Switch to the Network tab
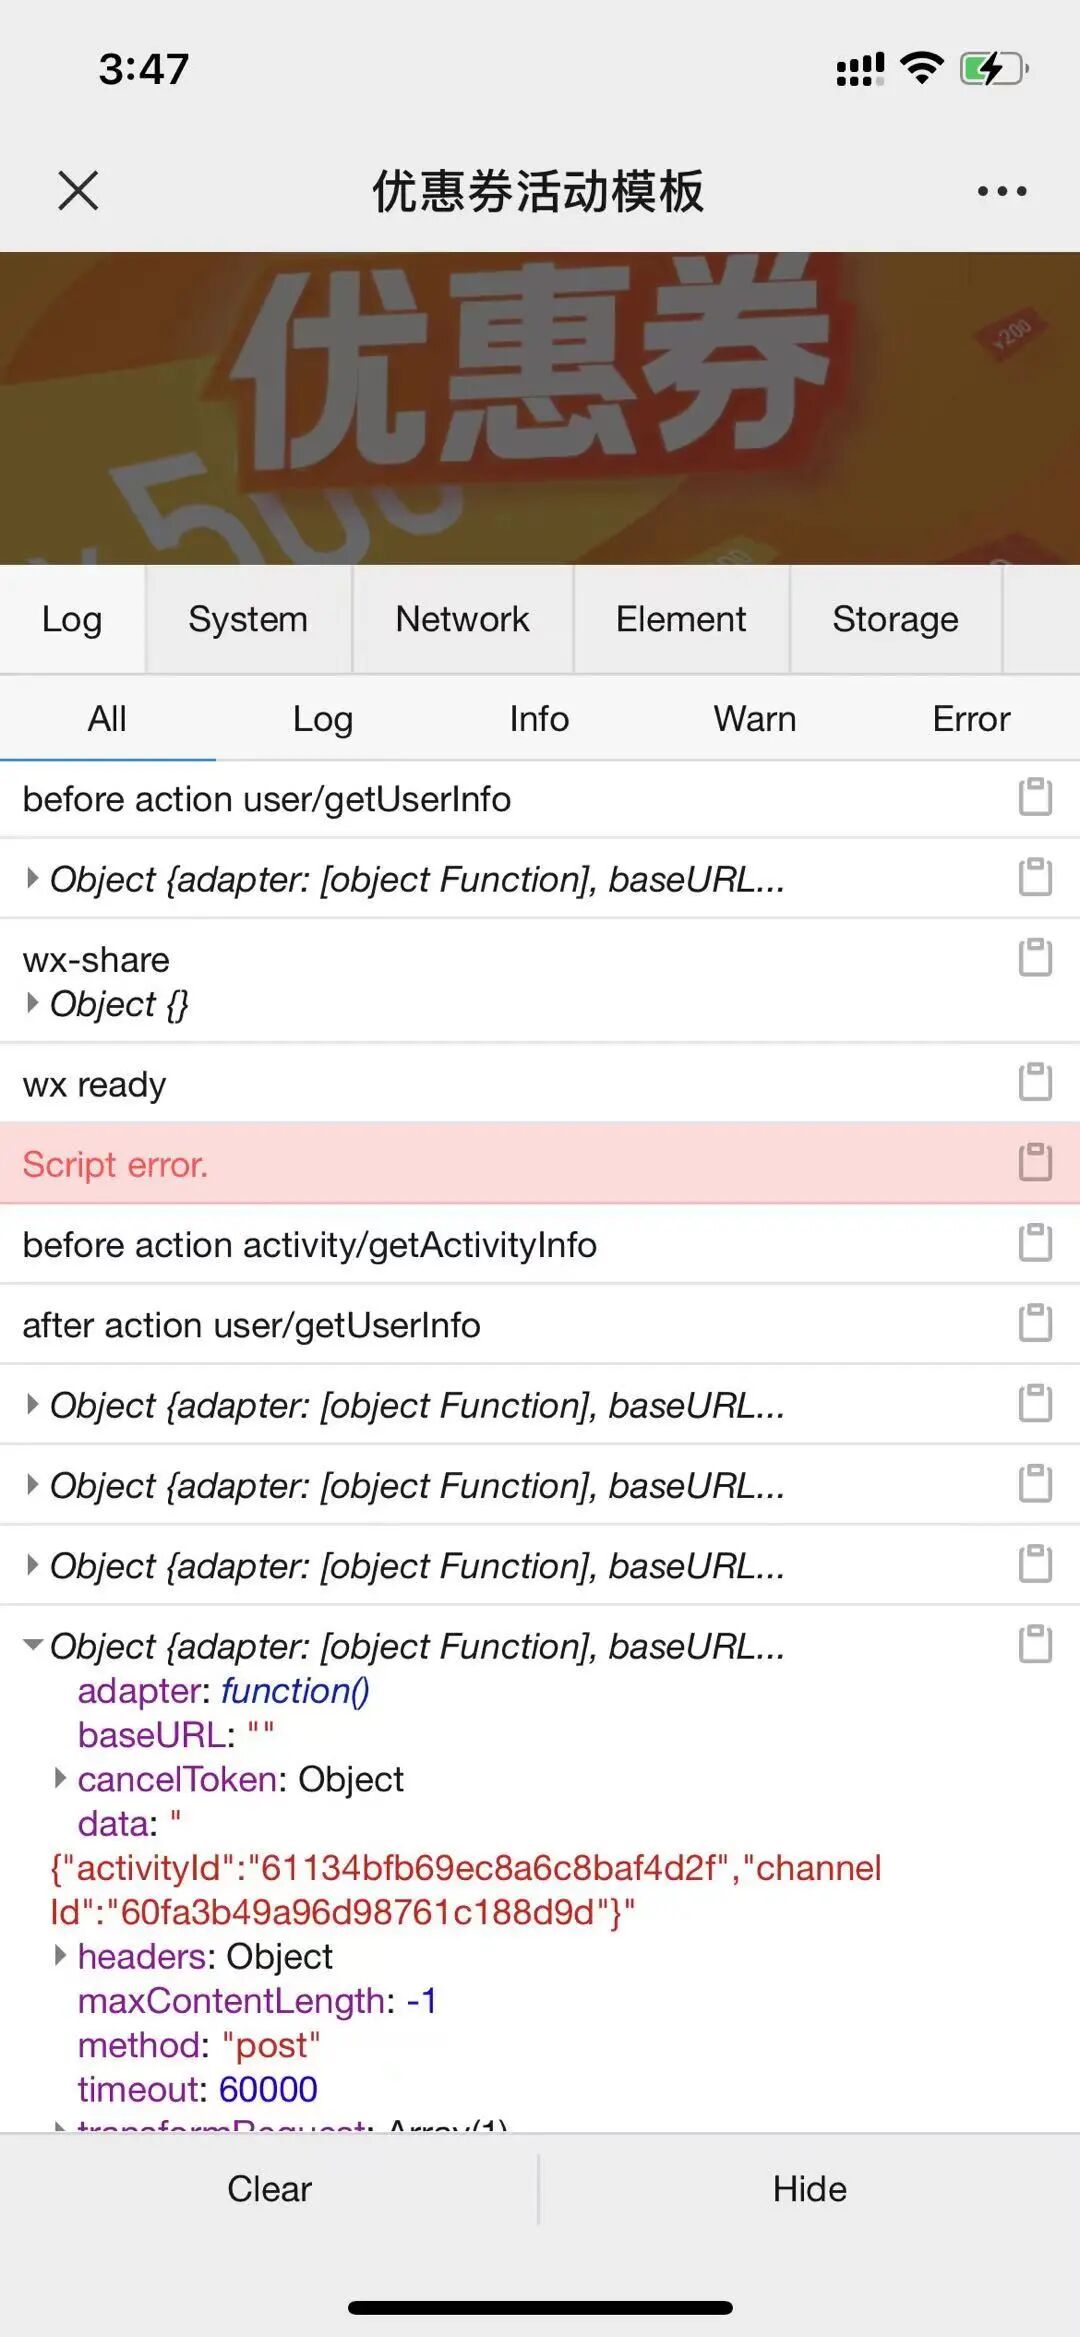Image resolution: width=1080 pixels, height=2337 pixels. (x=462, y=619)
